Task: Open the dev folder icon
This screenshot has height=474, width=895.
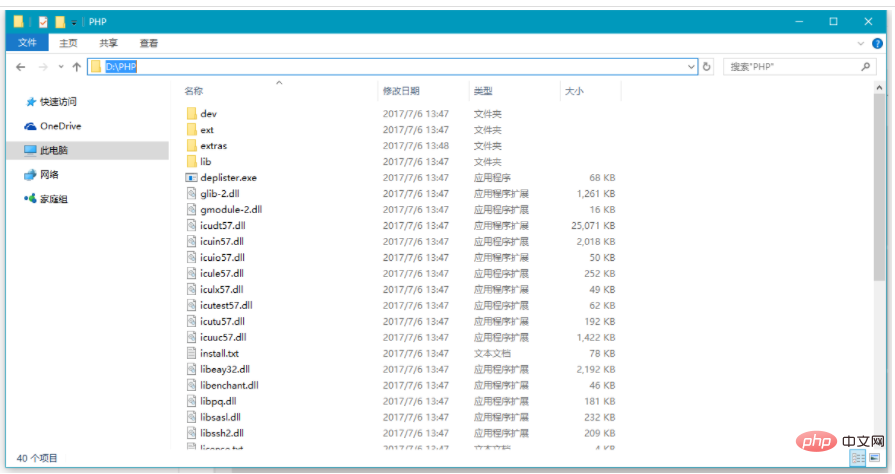Action: coord(192,114)
